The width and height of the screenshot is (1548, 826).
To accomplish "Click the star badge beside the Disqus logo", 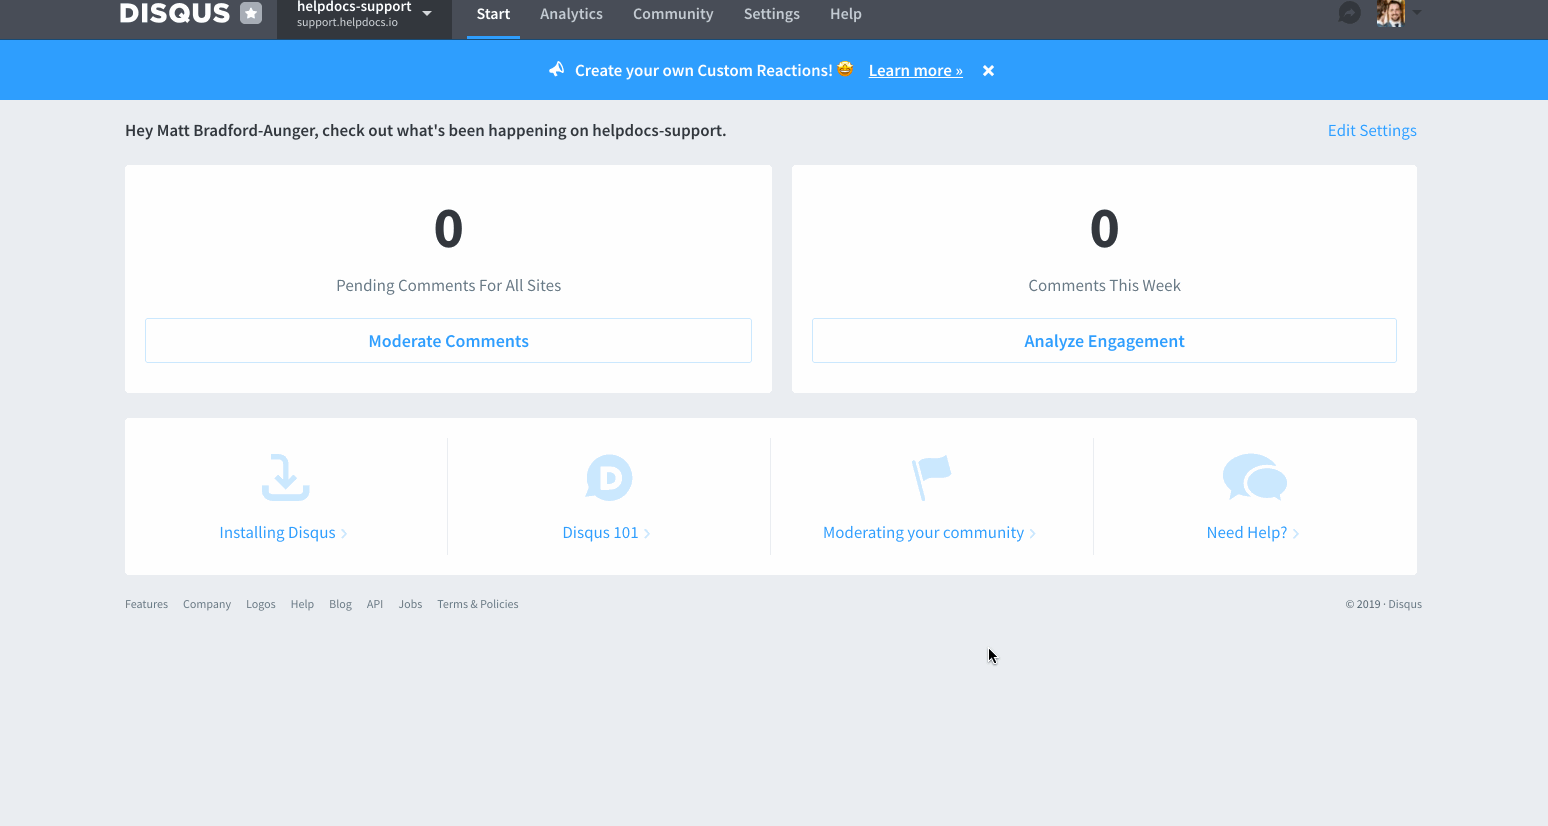I will click(251, 13).
